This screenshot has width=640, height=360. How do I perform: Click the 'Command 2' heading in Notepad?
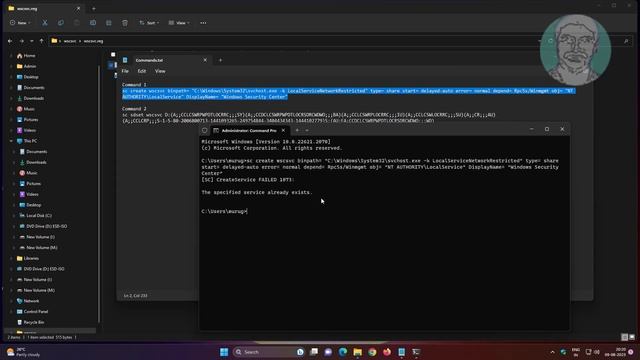134,109
